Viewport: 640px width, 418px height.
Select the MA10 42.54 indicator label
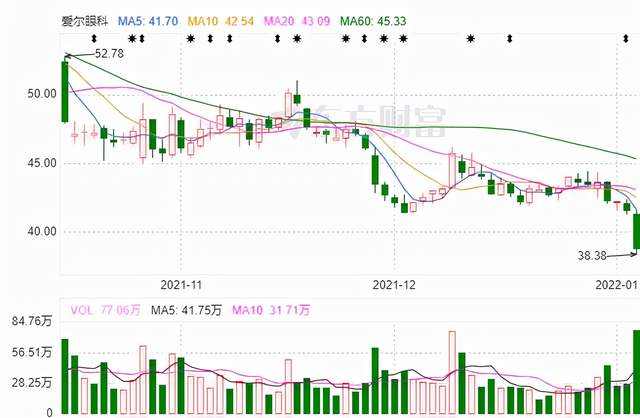(x=220, y=21)
